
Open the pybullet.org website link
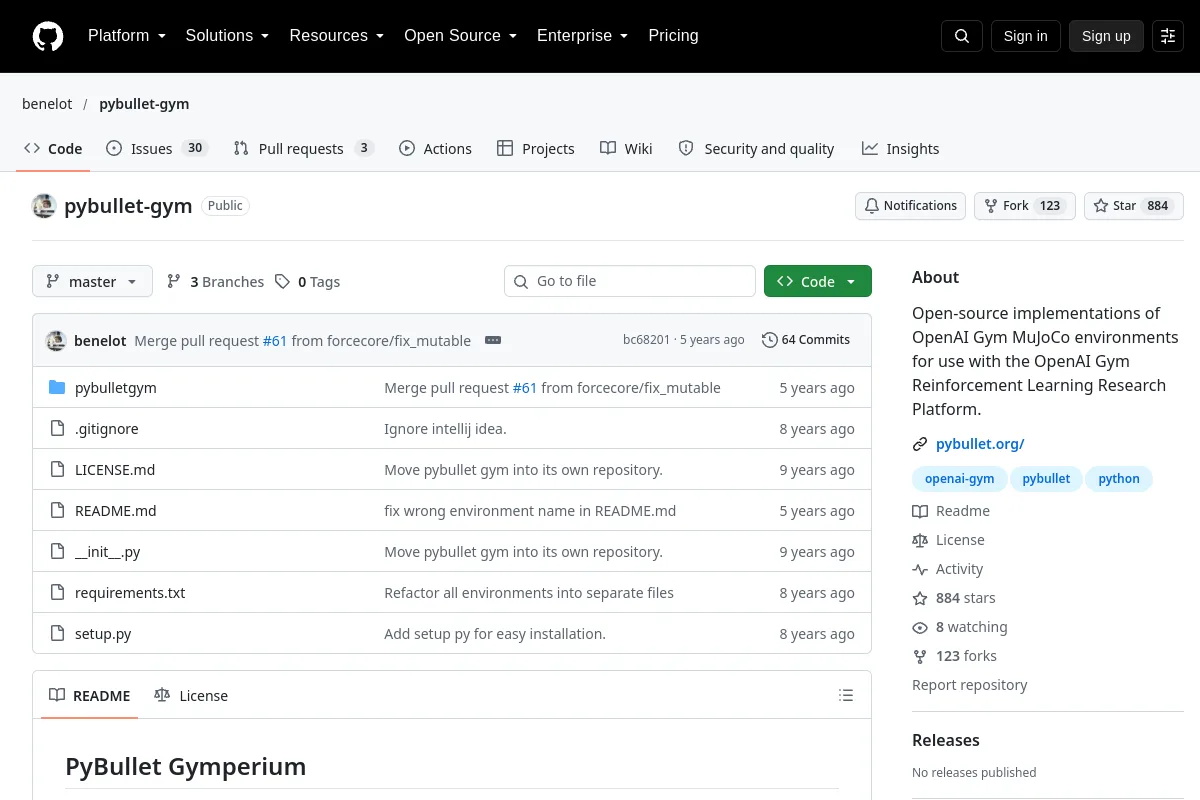[980, 444]
